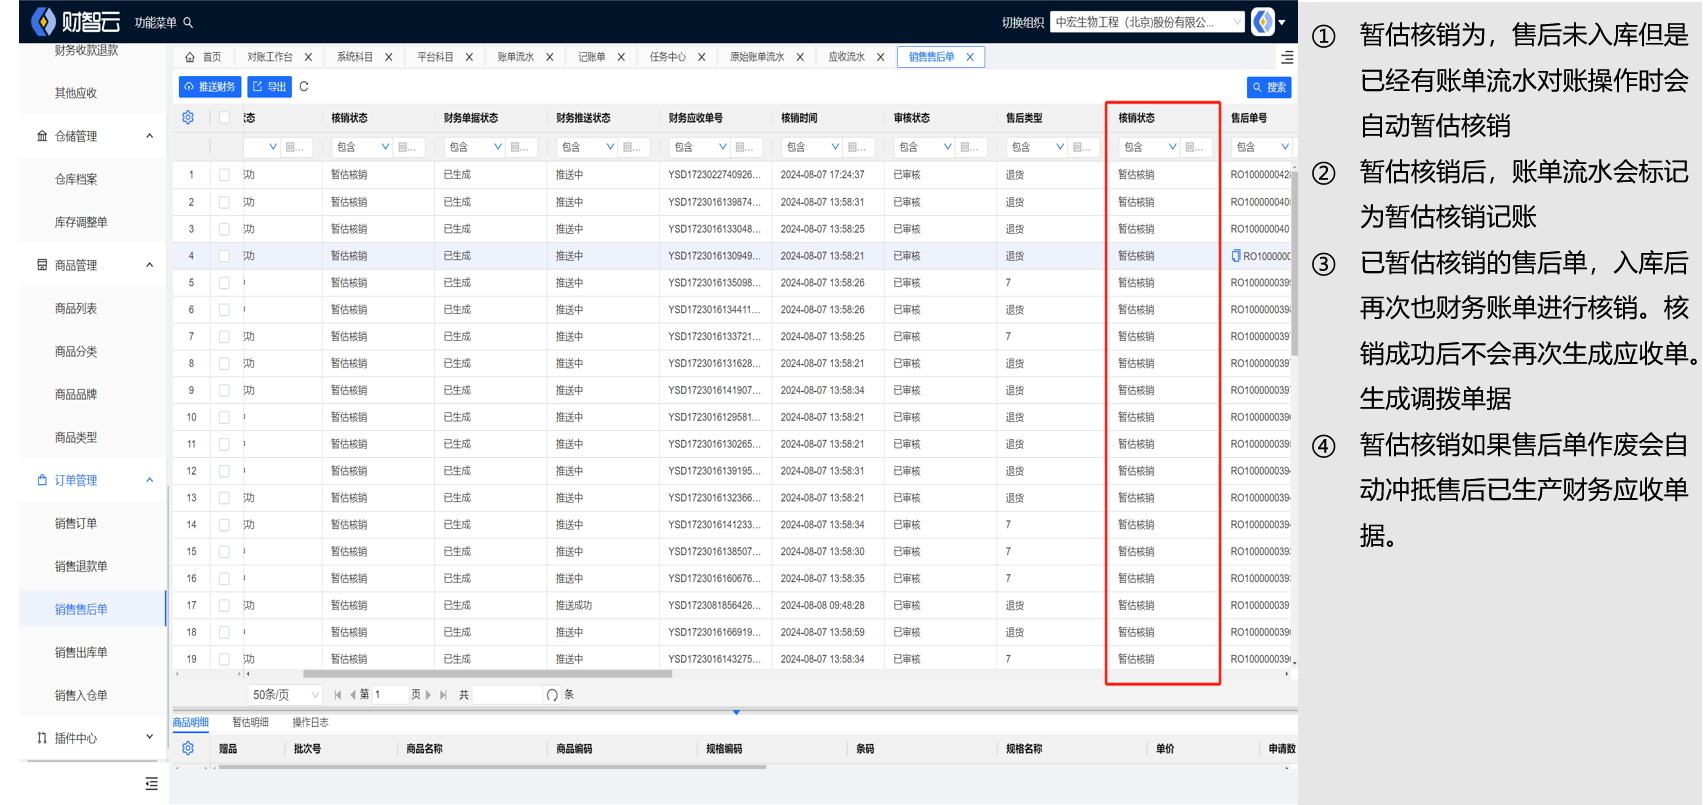Open the tab list menu icon at right

(1287, 58)
